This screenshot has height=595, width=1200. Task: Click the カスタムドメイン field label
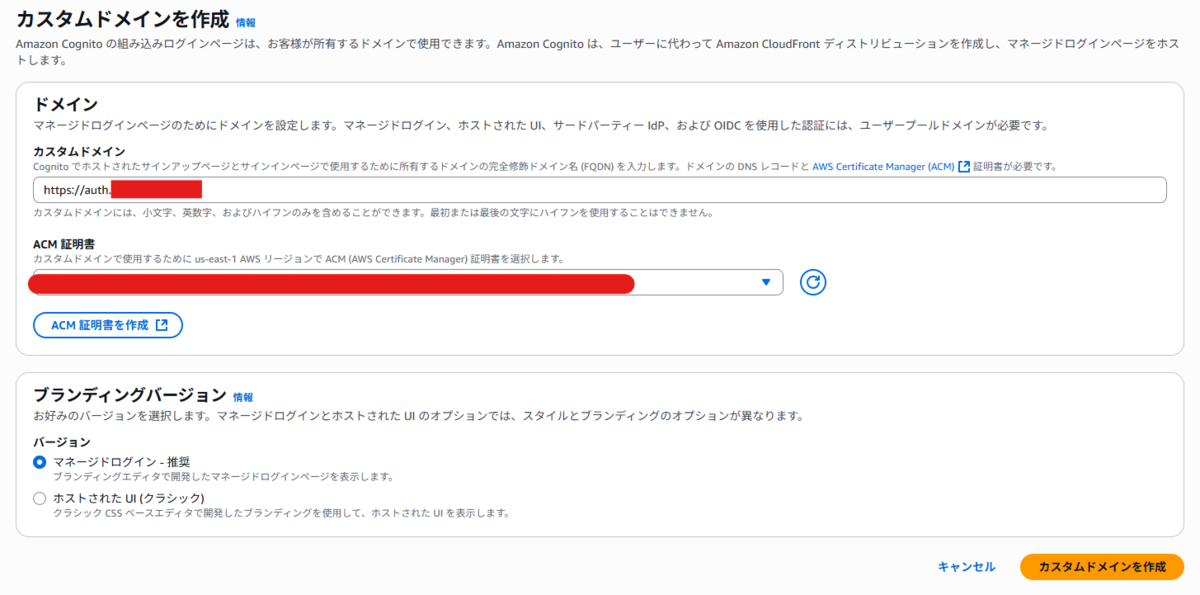(79, 151)
